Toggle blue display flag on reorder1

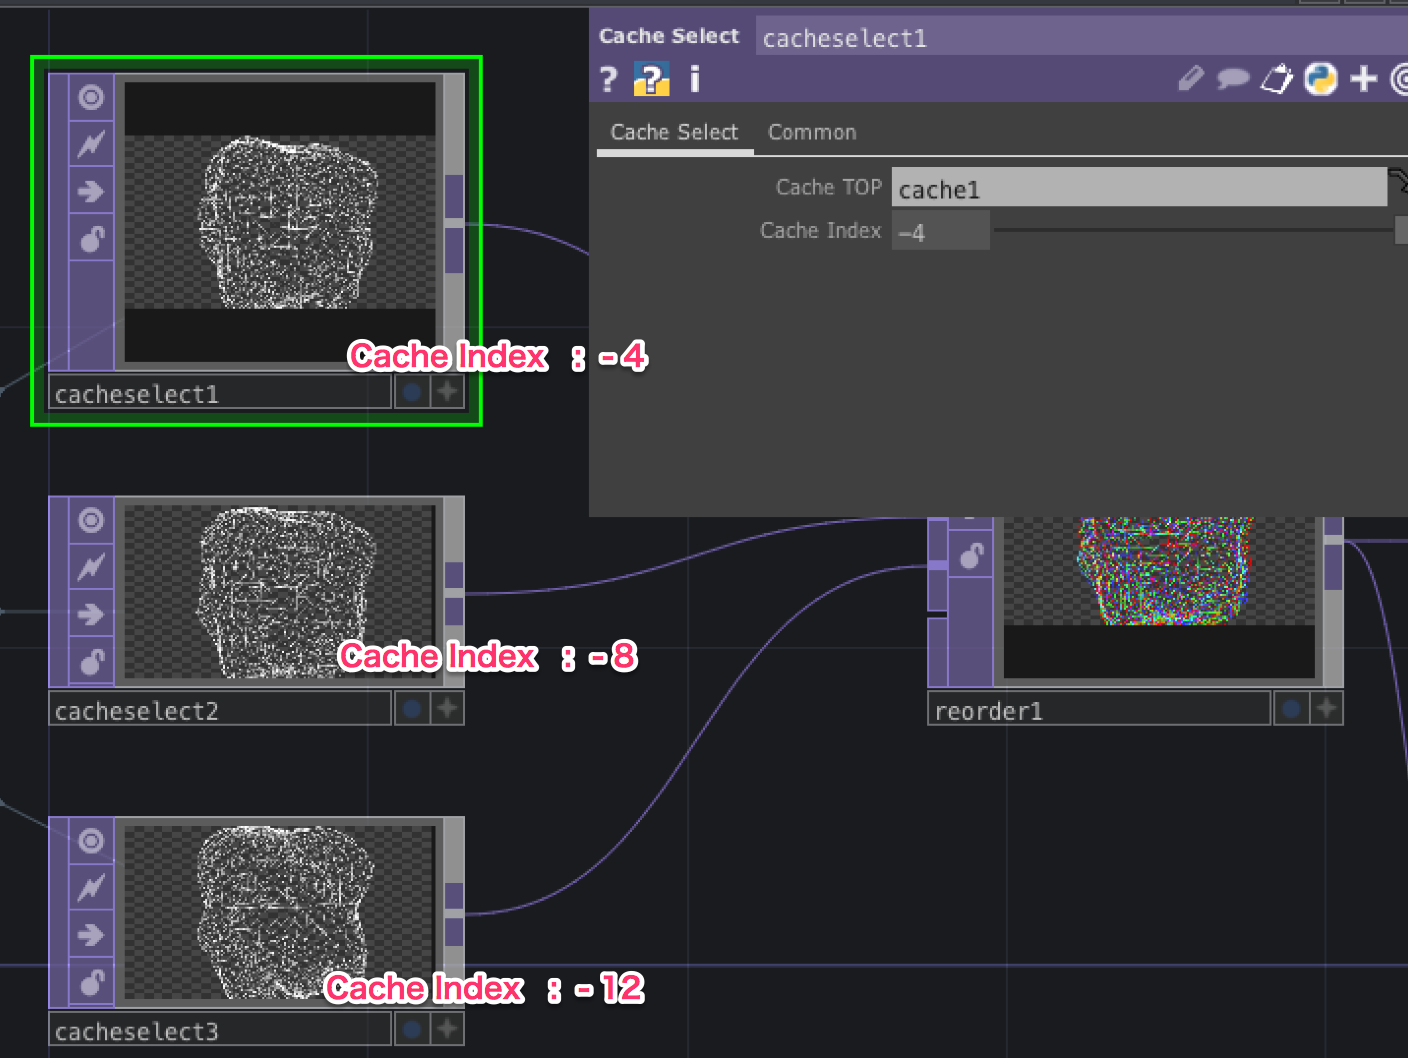[x=1291, y=709]
